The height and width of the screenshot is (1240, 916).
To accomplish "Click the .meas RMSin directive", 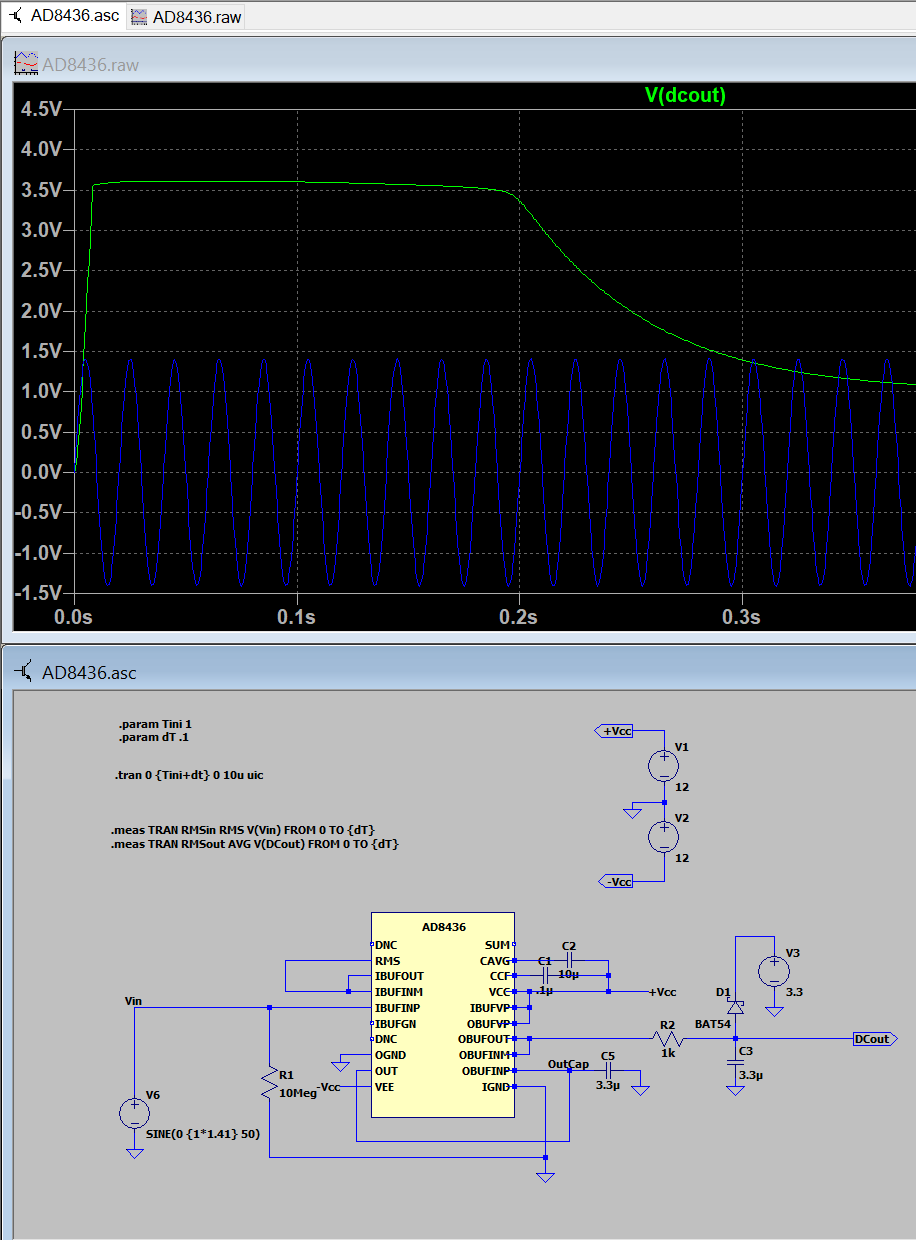I will 243,830.
